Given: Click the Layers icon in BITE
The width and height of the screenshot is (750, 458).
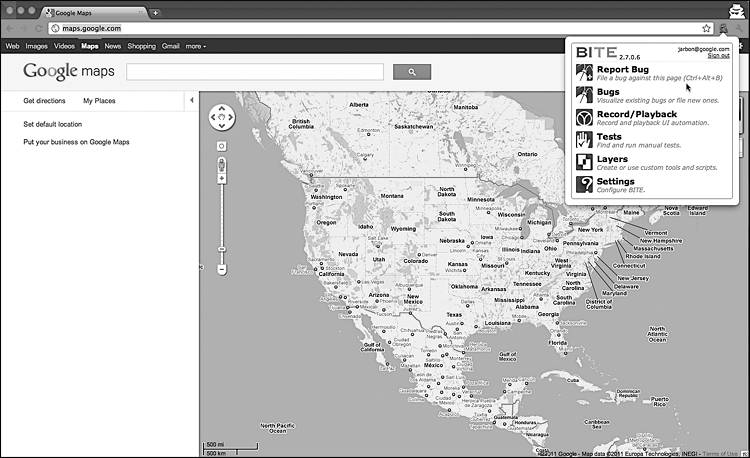Looking at the screenshot, I should coord(584,162).
